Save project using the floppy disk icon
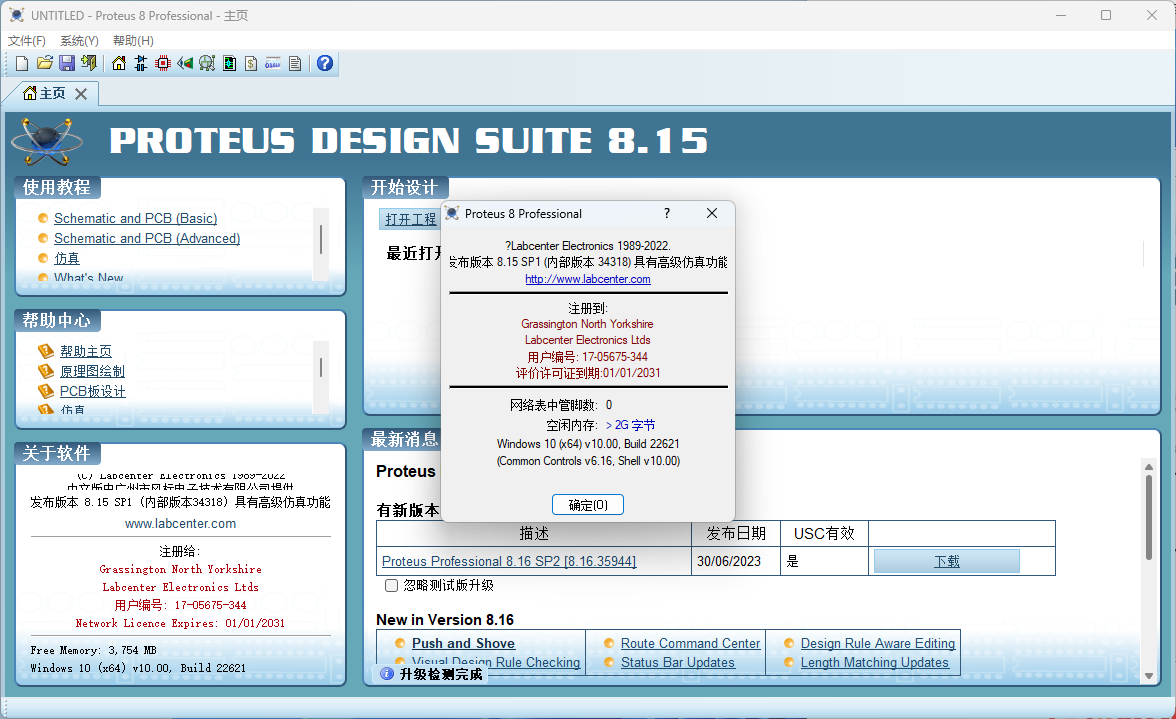The height and width of the screenshot is (719, 1176). tap(67, 64)
